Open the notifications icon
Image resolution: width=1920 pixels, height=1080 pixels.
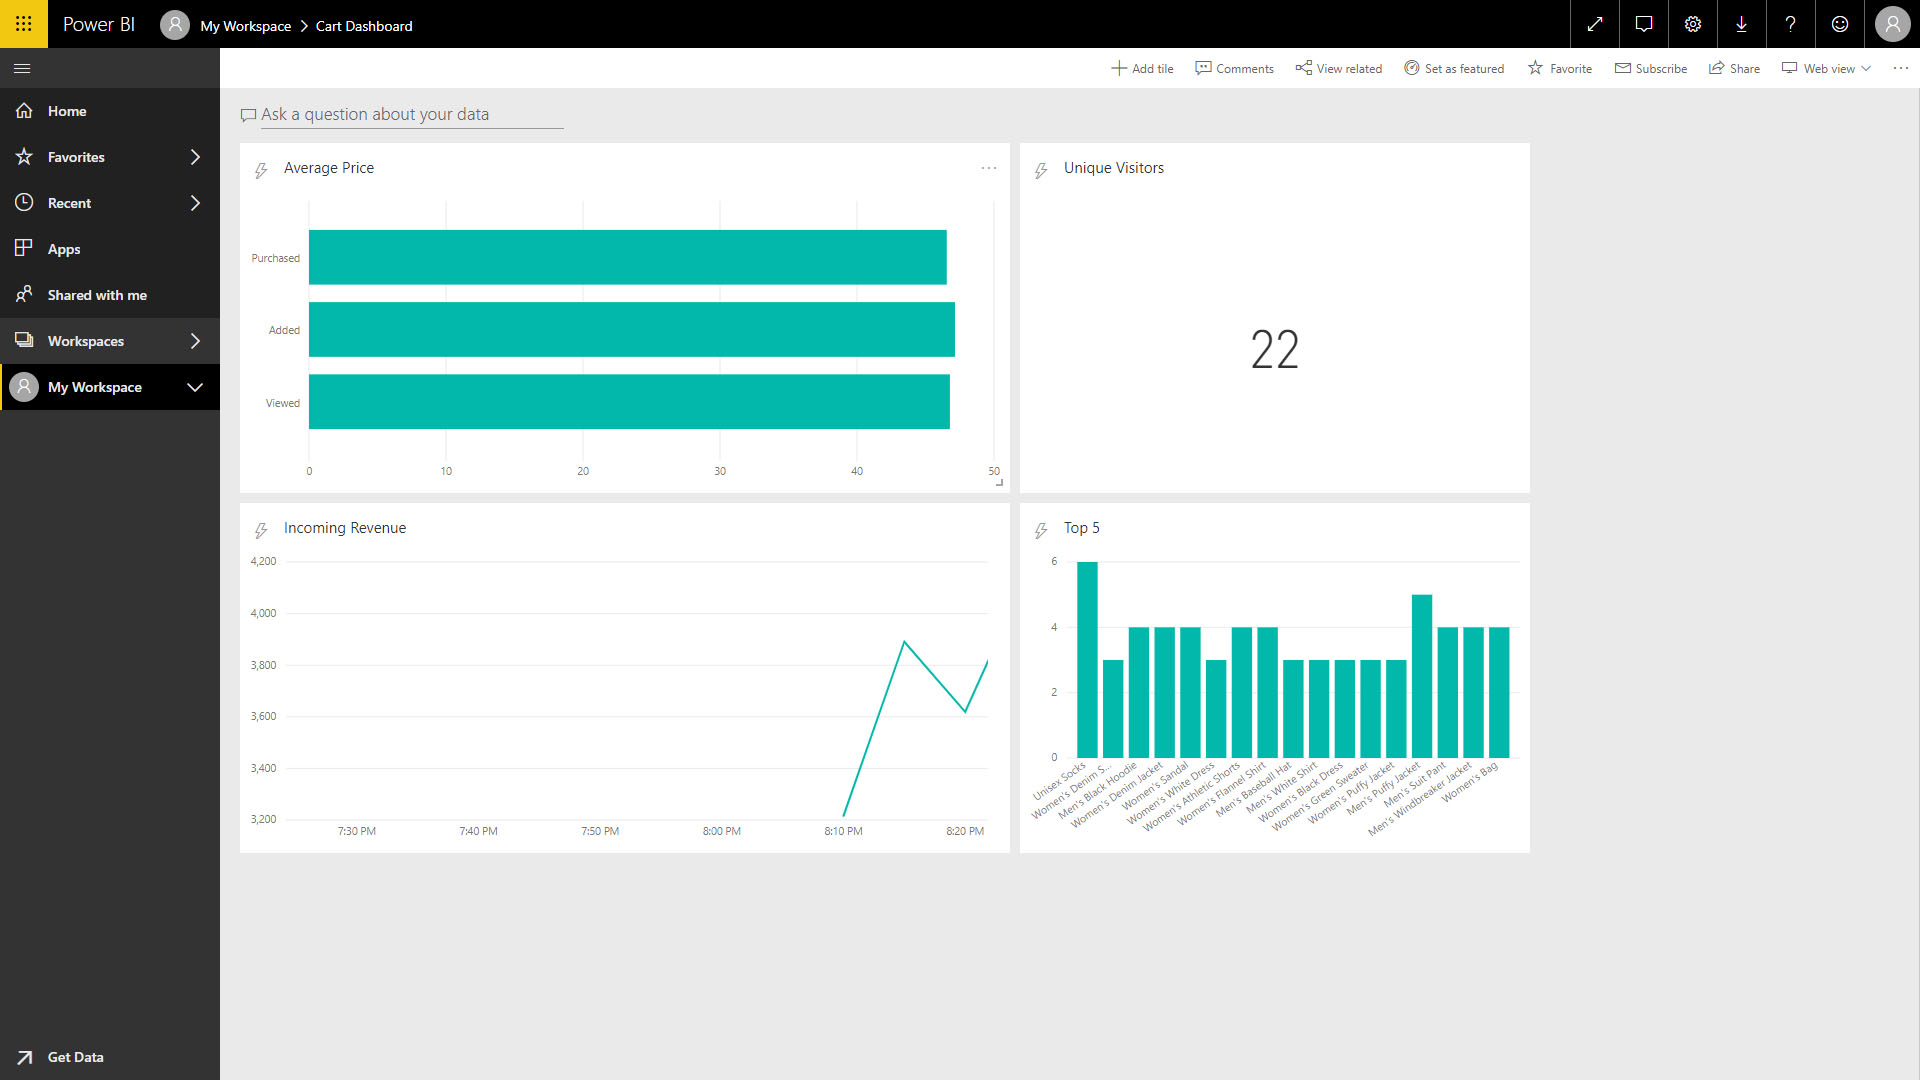click(1644, 24)
